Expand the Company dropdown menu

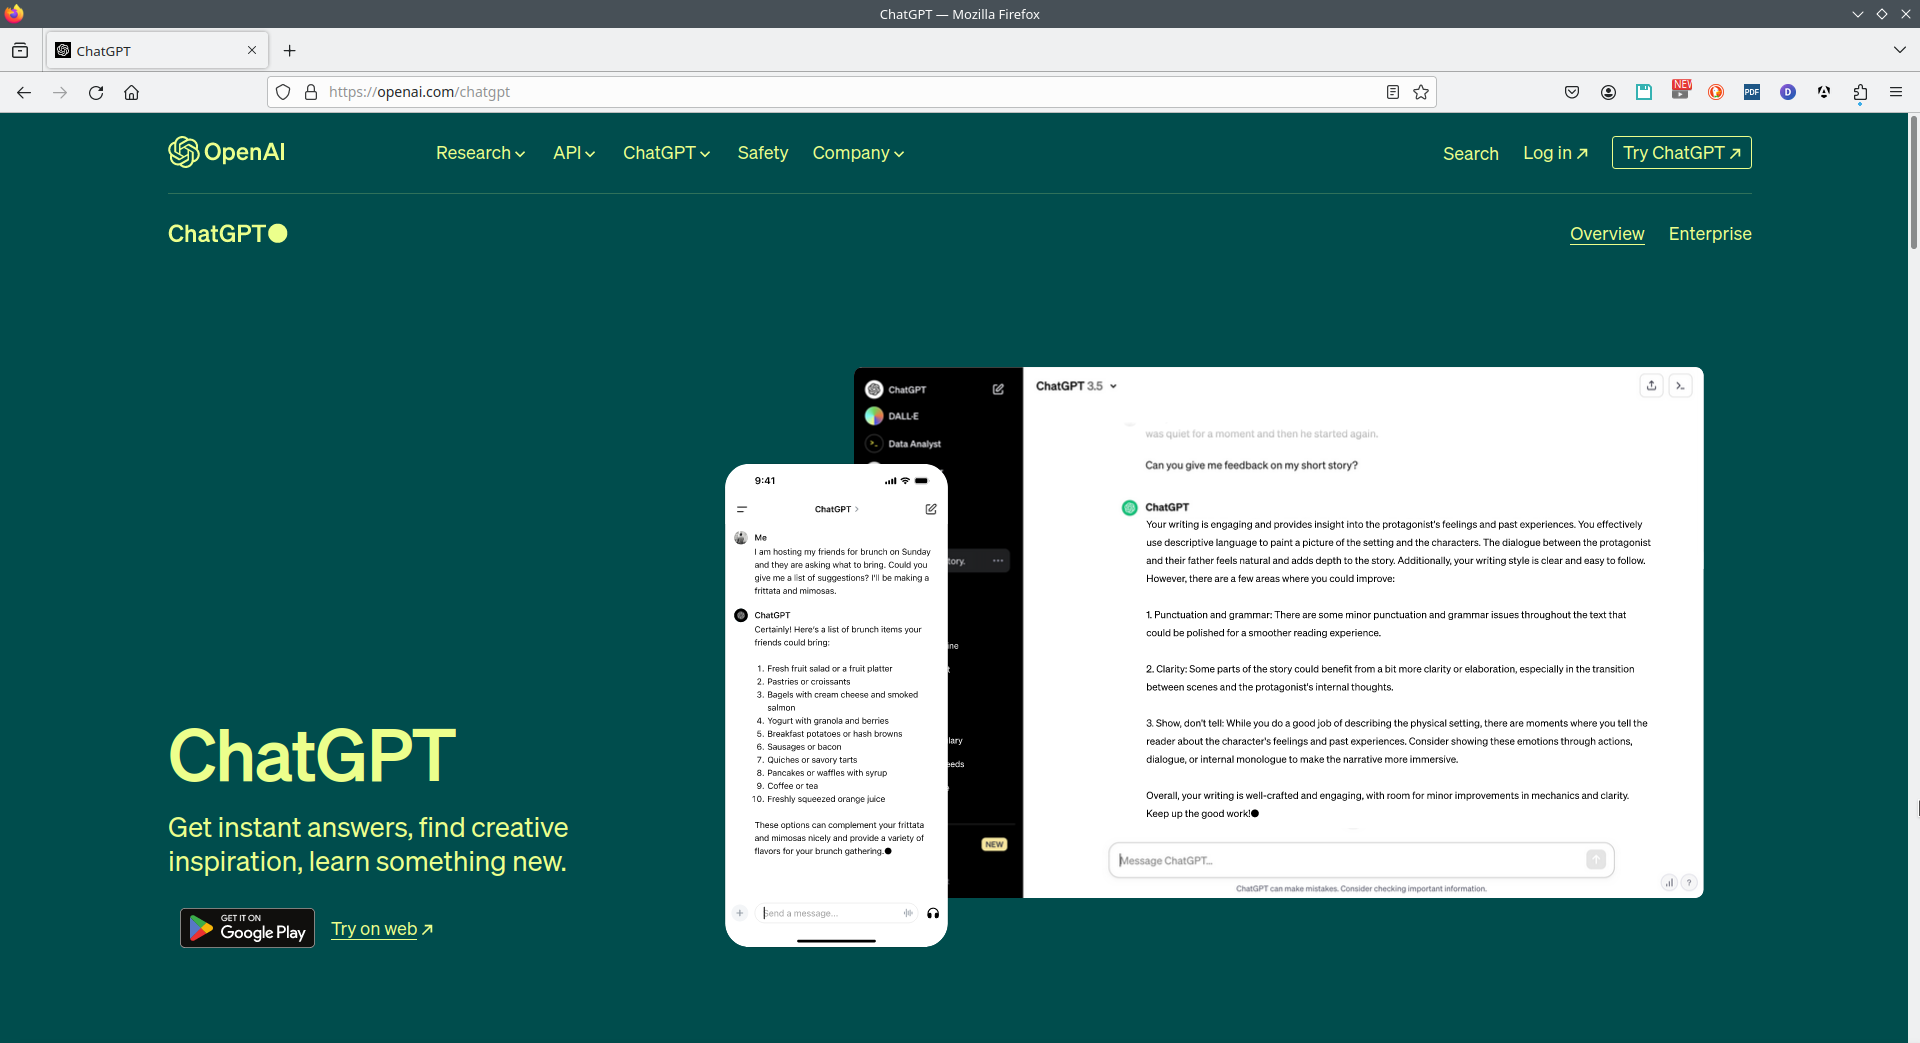point(858,153)
